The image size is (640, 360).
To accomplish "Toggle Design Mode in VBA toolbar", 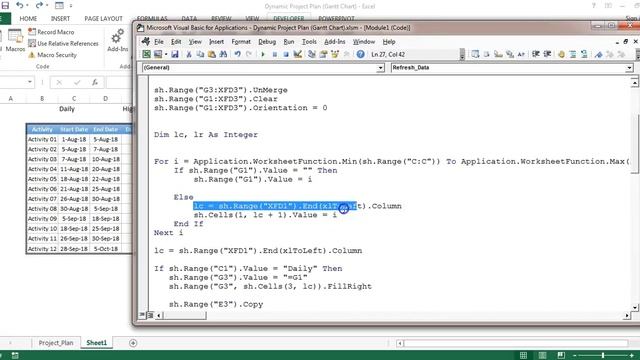I will coord(298,54).
